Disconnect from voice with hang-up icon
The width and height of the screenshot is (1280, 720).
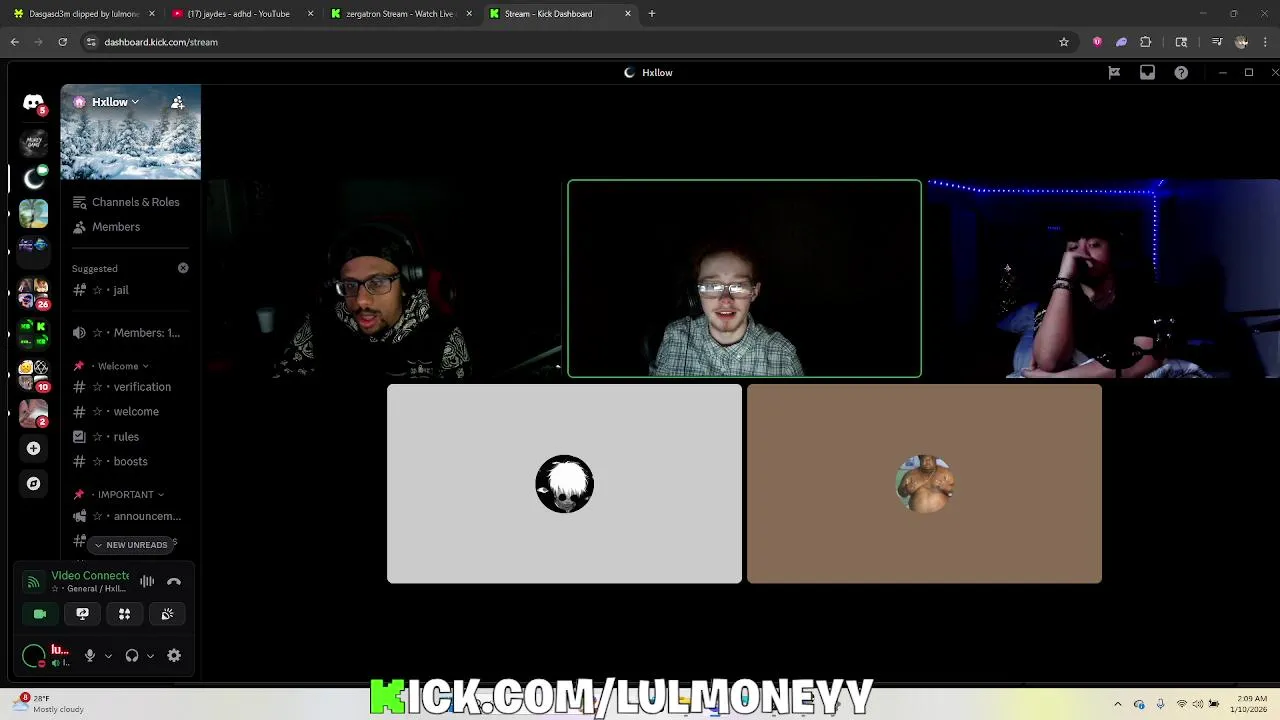click(x=174, y=581)
